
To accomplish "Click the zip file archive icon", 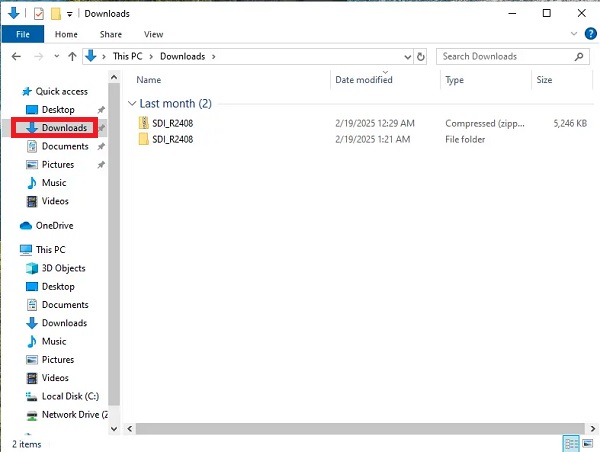I will click(143, 123).
